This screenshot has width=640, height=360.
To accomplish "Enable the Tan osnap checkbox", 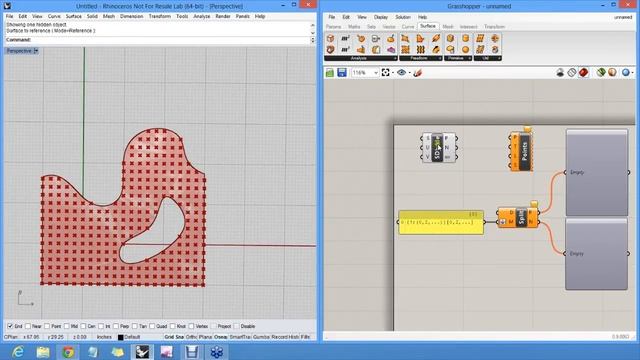I will pyautogui.click(x=135, y=326).
